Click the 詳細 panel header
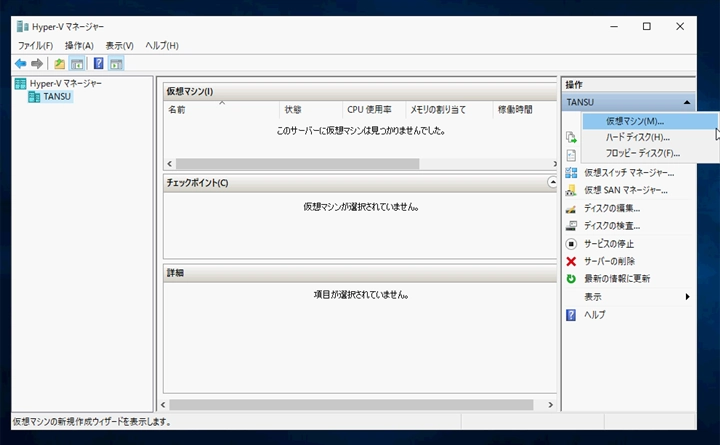 (360, 273)
